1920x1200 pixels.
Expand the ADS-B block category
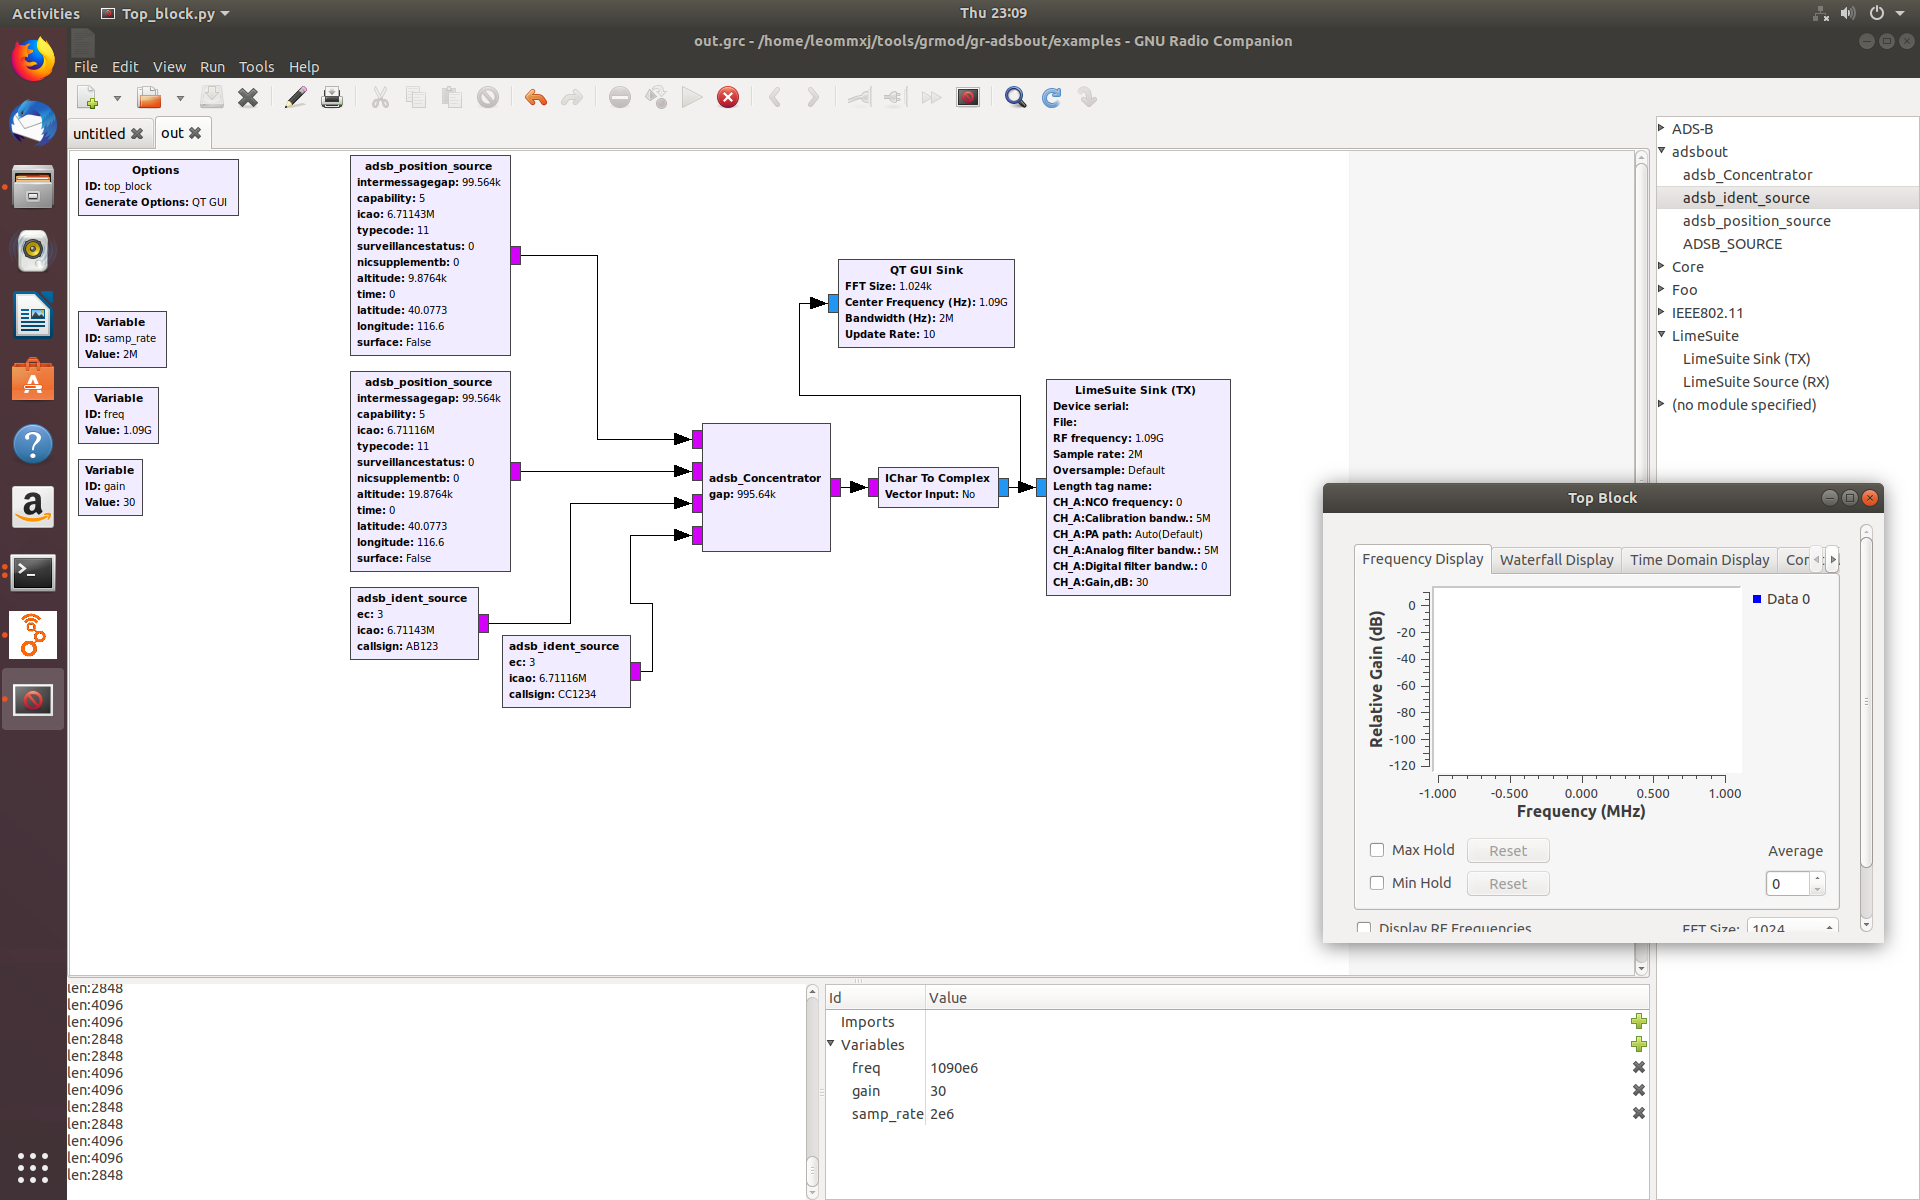pos(1662,128)
